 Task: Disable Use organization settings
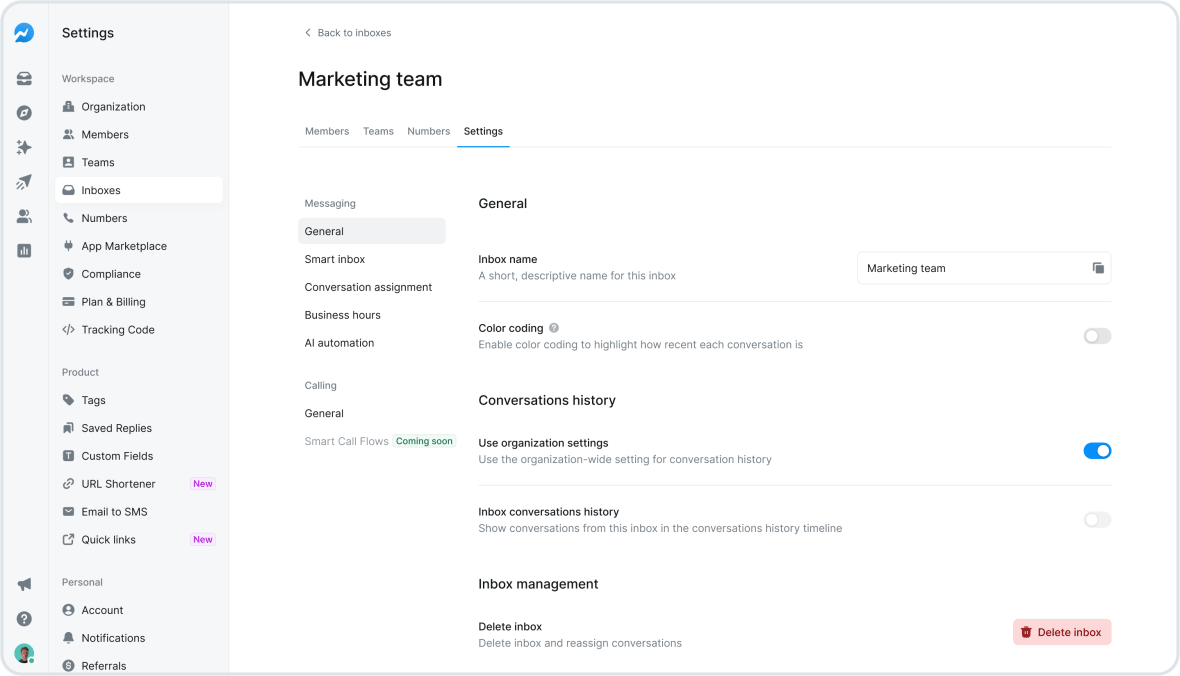click(x=1097, y=450)
